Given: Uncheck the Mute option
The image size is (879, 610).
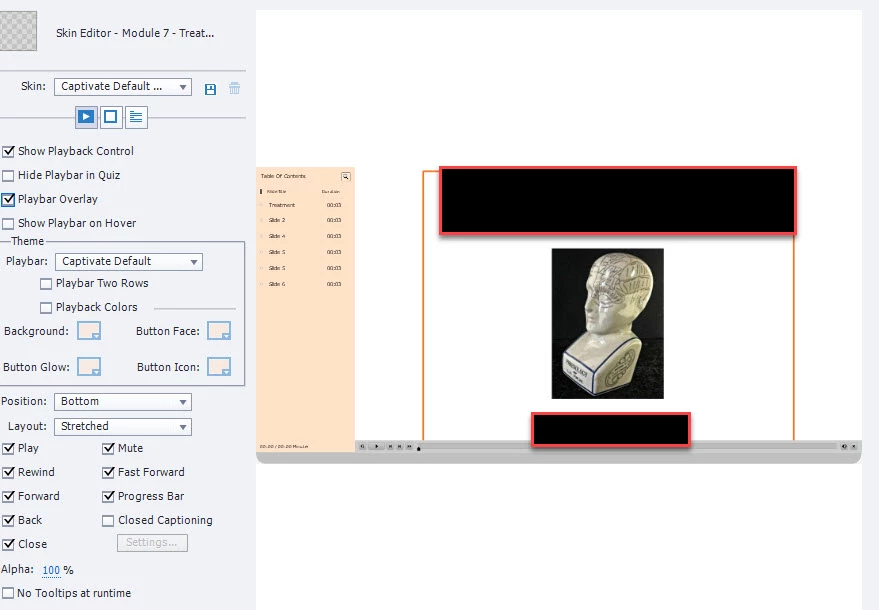Looking at the screenshot, I should 108,449.
